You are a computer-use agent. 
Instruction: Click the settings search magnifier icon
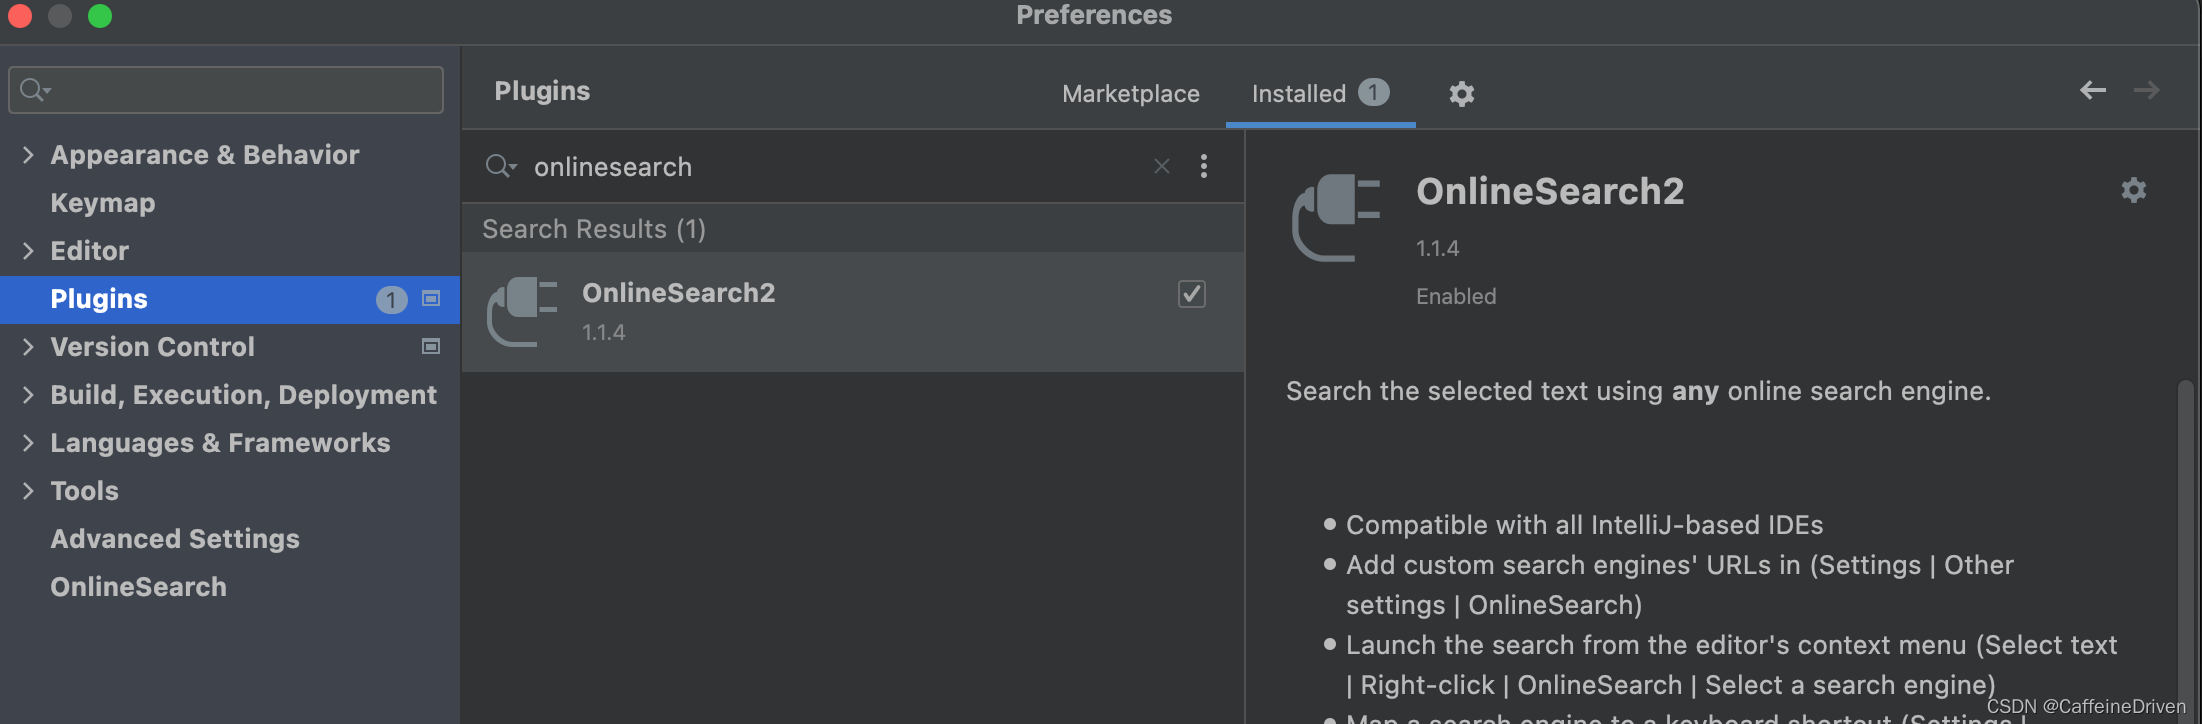click(x=35, y=90)
